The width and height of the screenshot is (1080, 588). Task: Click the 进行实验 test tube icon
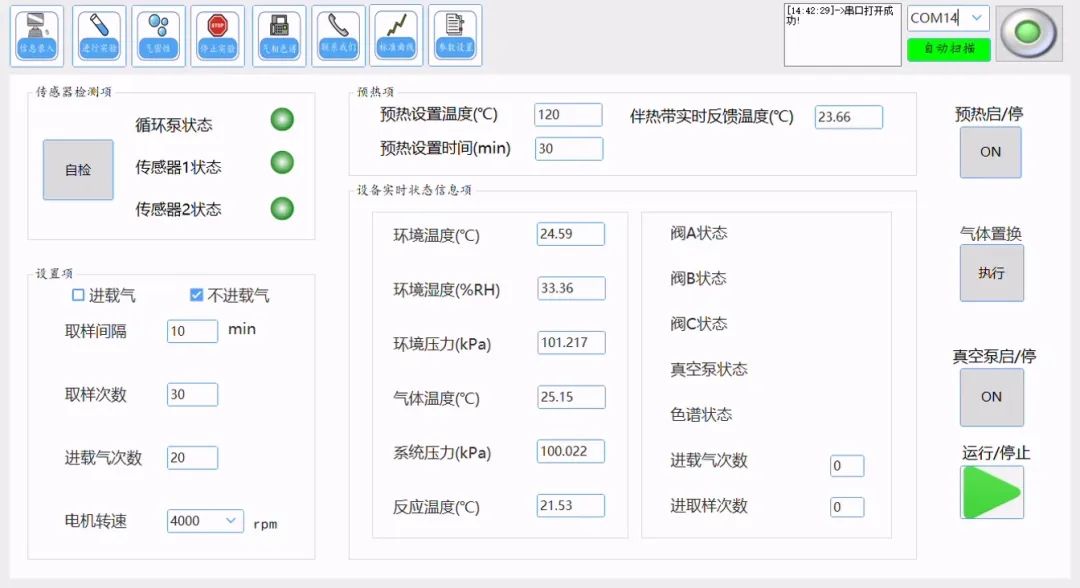99,36
